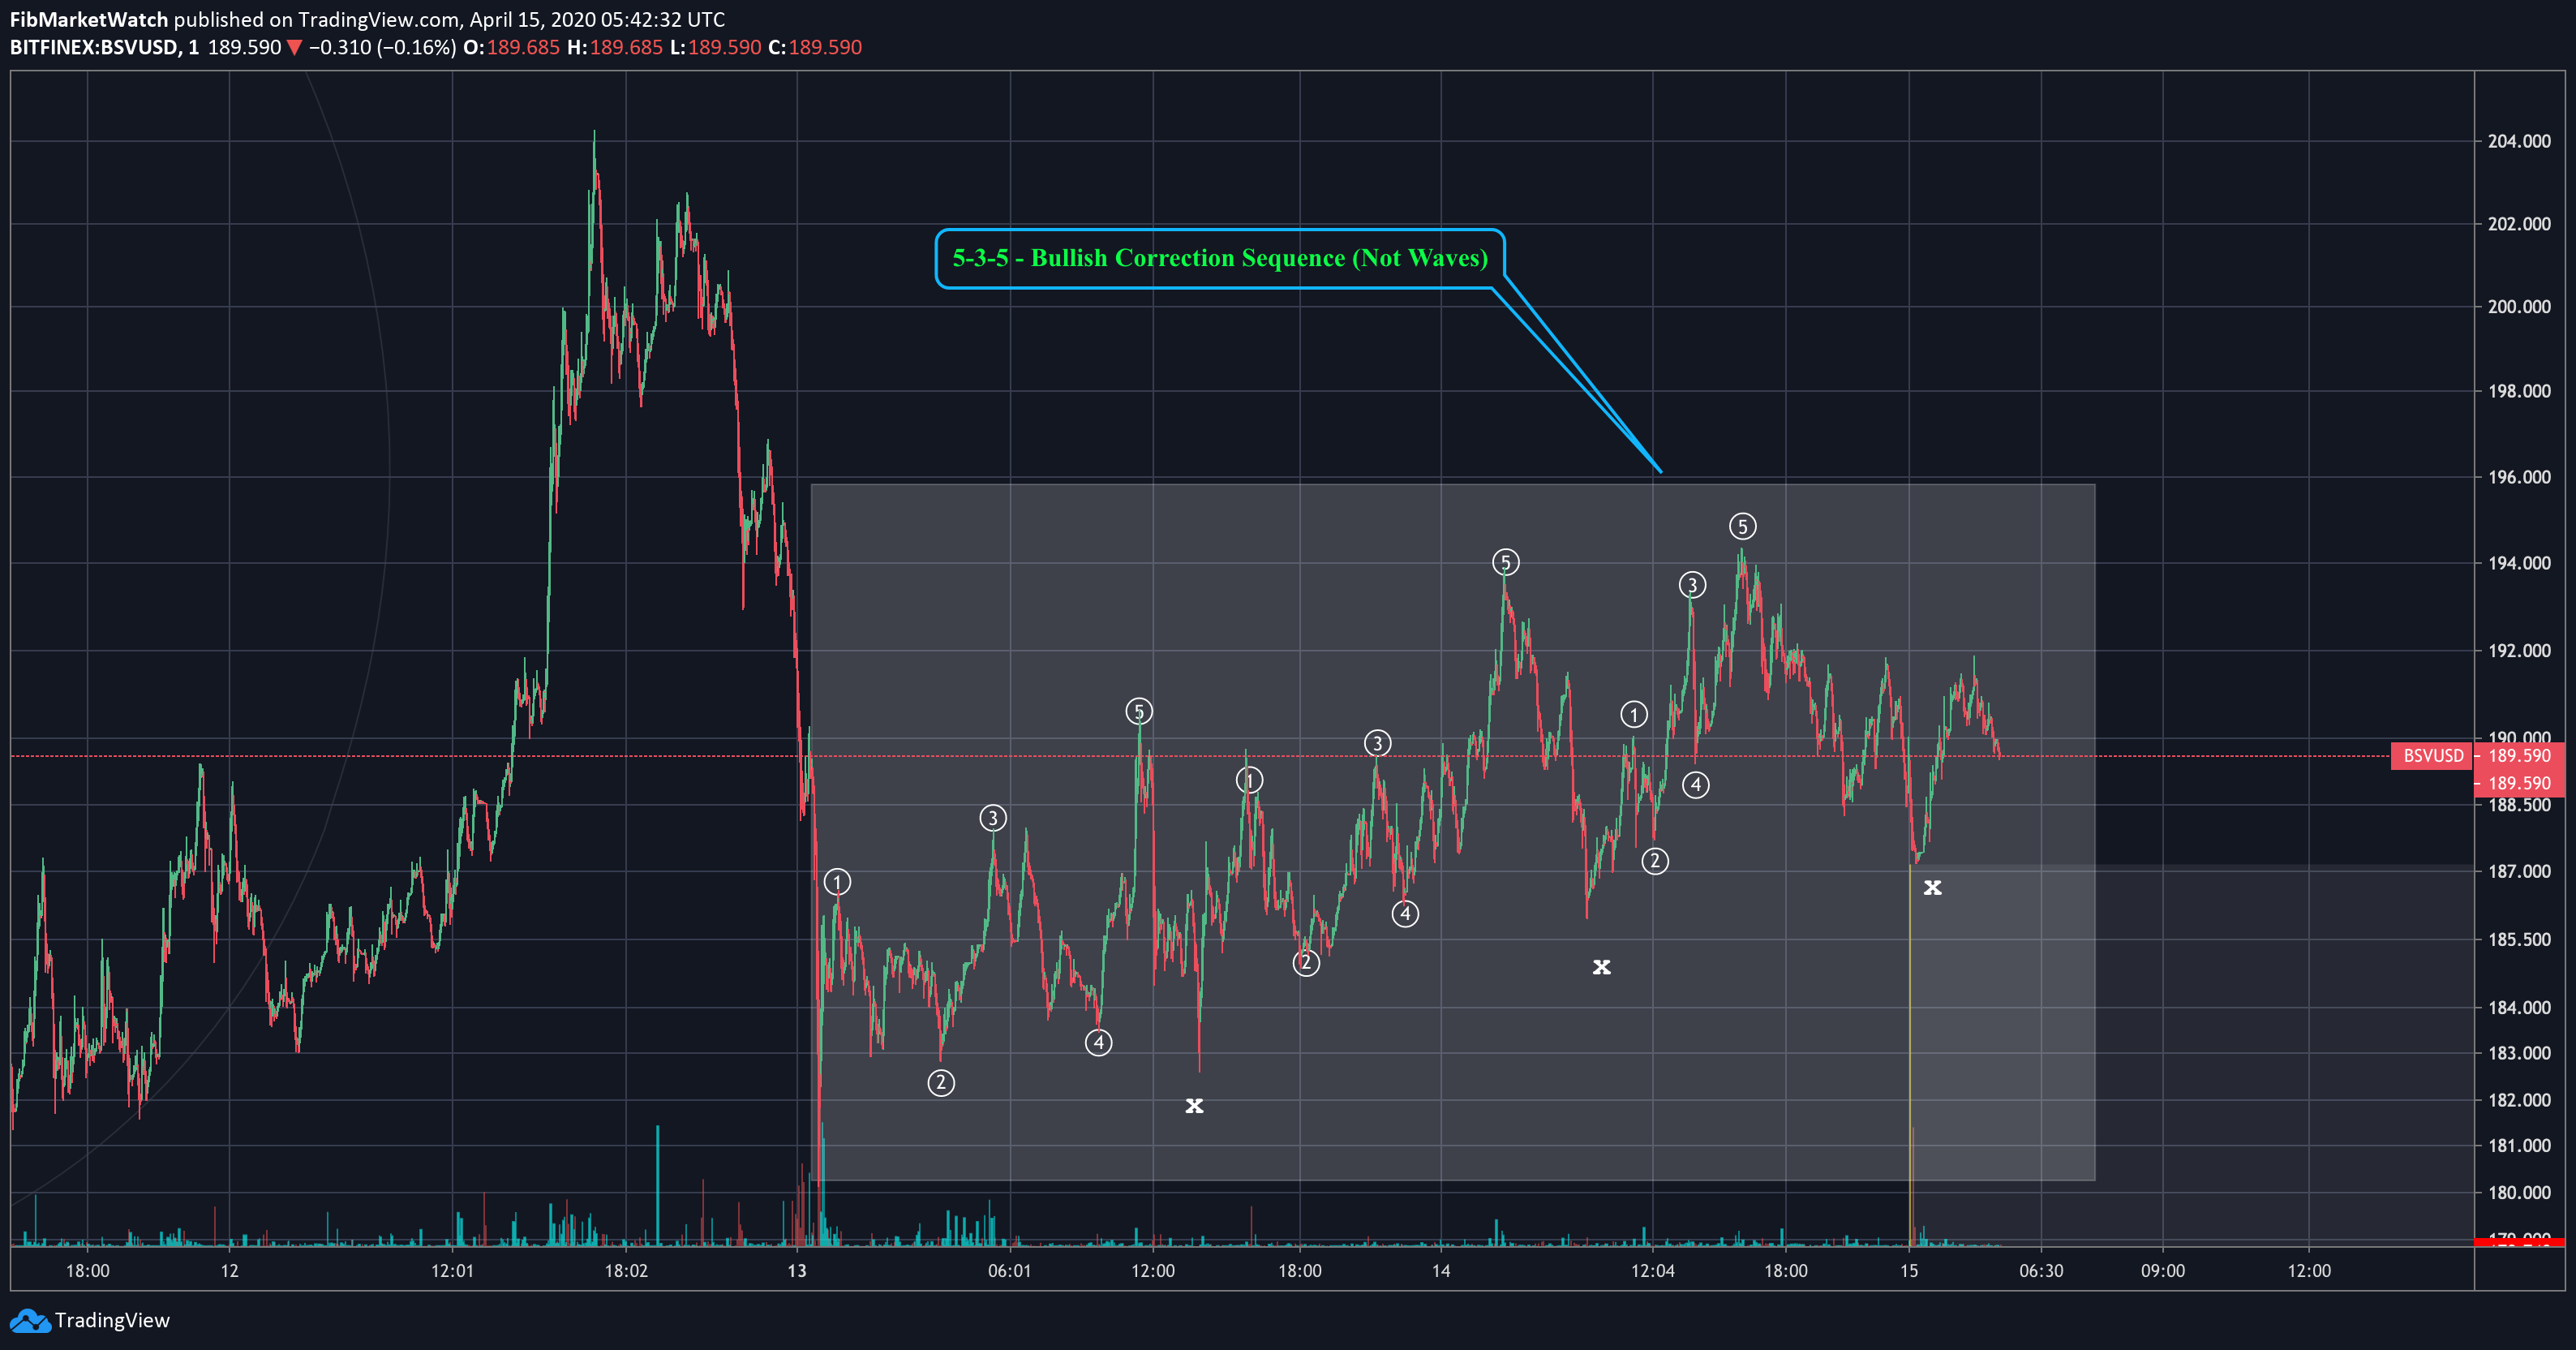Click the upper red 189.590 price axis marker
The height and width of the screenshot is (1350, 2576).
[2520, 756]
